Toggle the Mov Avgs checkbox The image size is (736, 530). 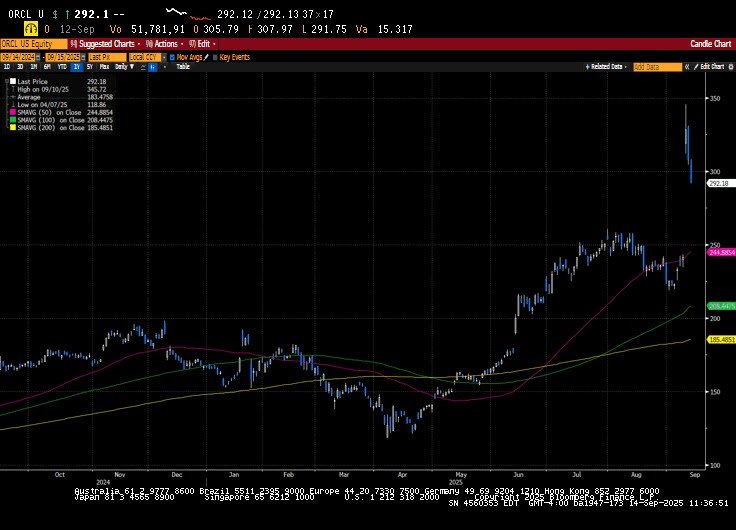[172, 57]
